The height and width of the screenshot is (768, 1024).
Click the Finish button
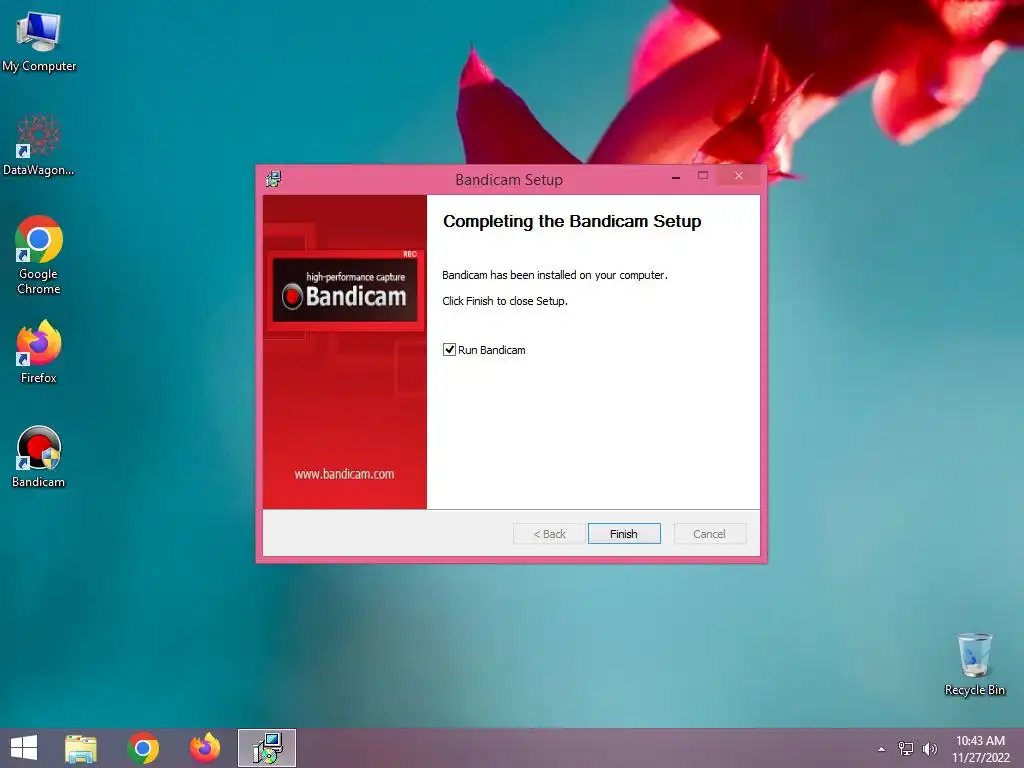click(x=624, y=534)
